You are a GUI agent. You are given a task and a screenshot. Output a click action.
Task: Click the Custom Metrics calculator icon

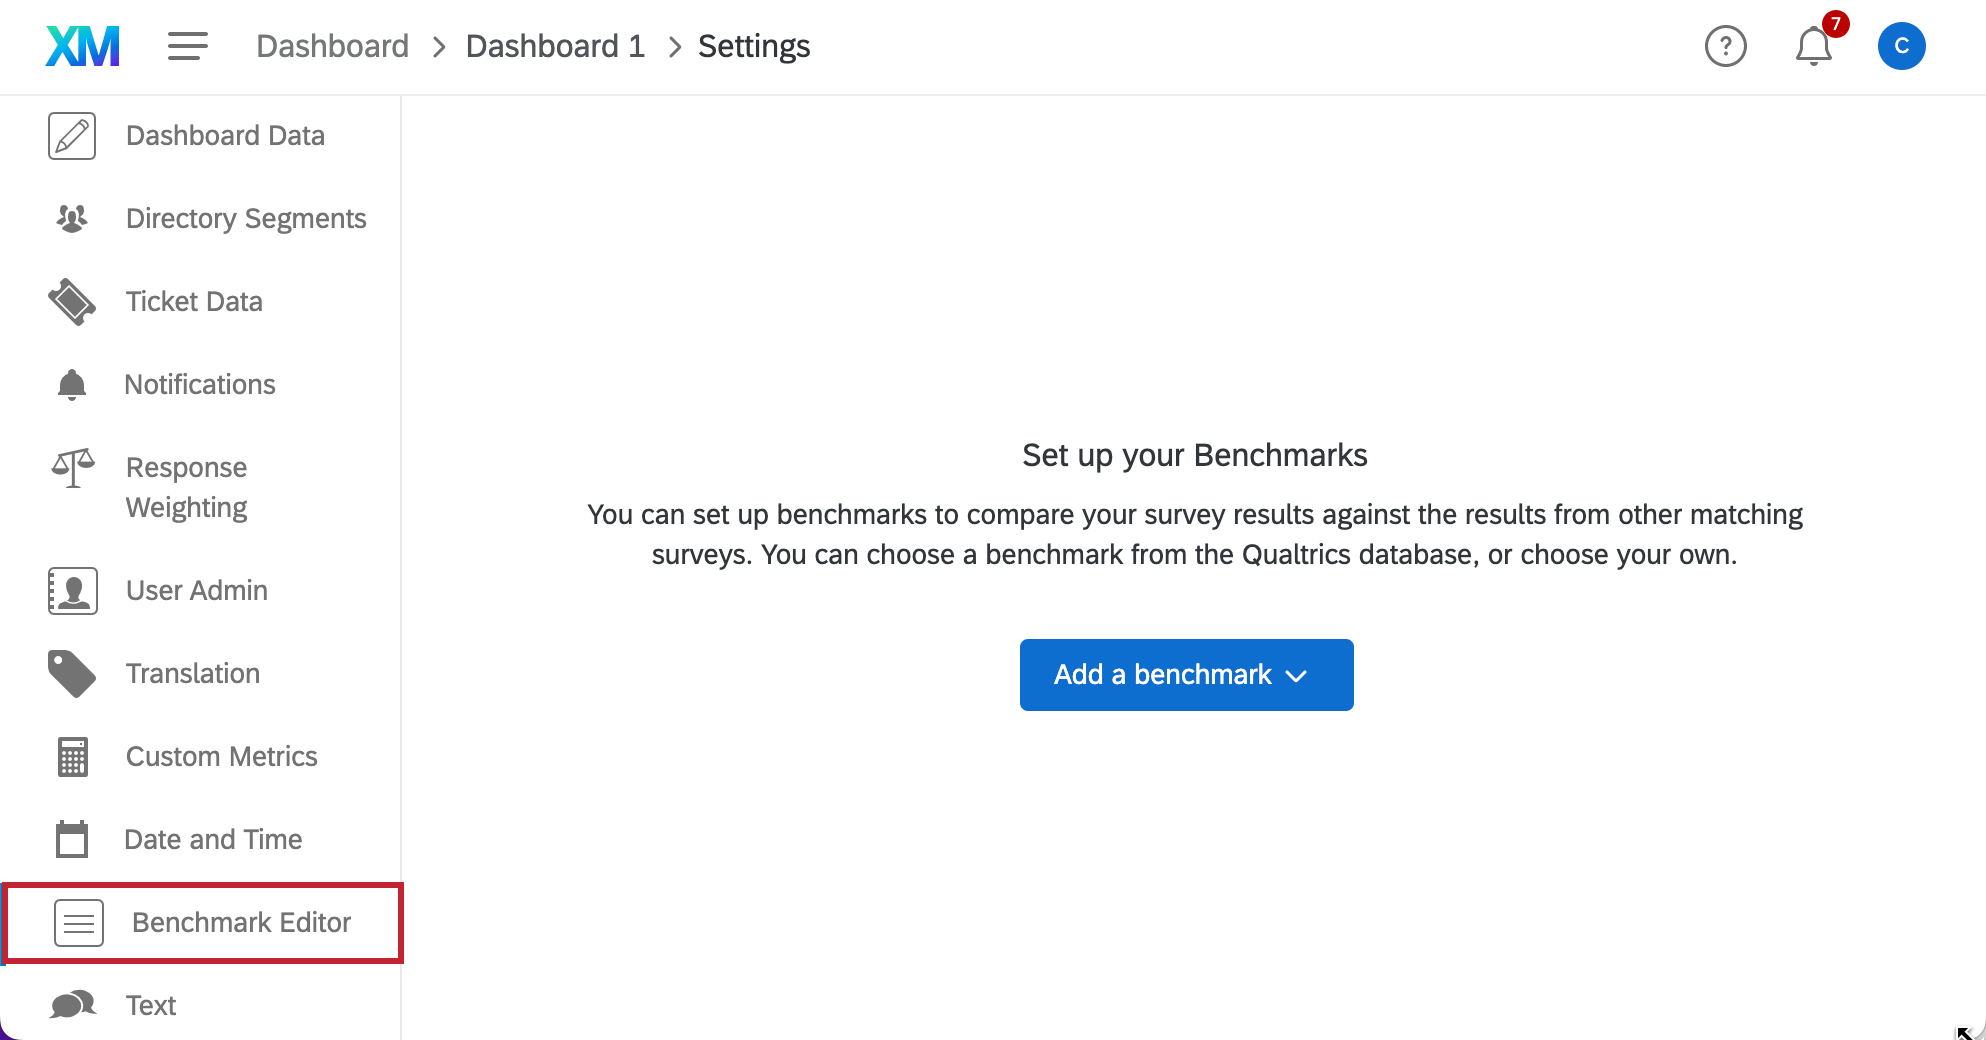tap(72, 757)
